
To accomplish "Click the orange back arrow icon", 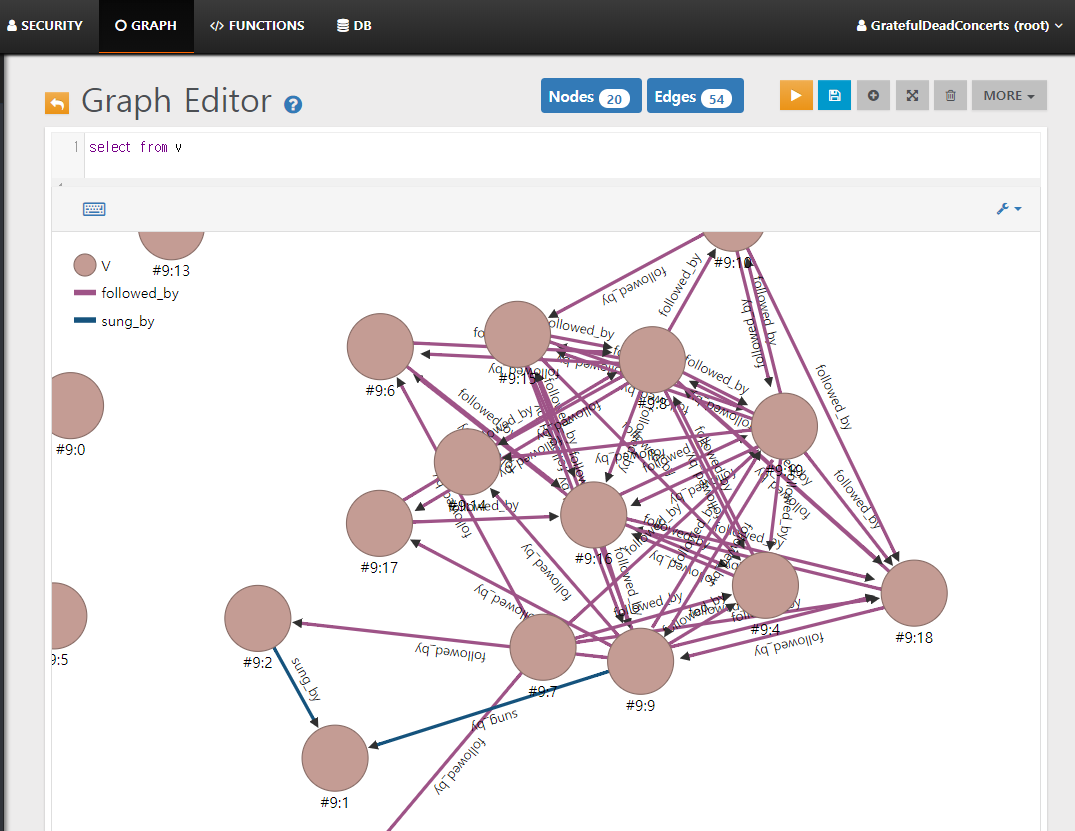I will 57,102.
